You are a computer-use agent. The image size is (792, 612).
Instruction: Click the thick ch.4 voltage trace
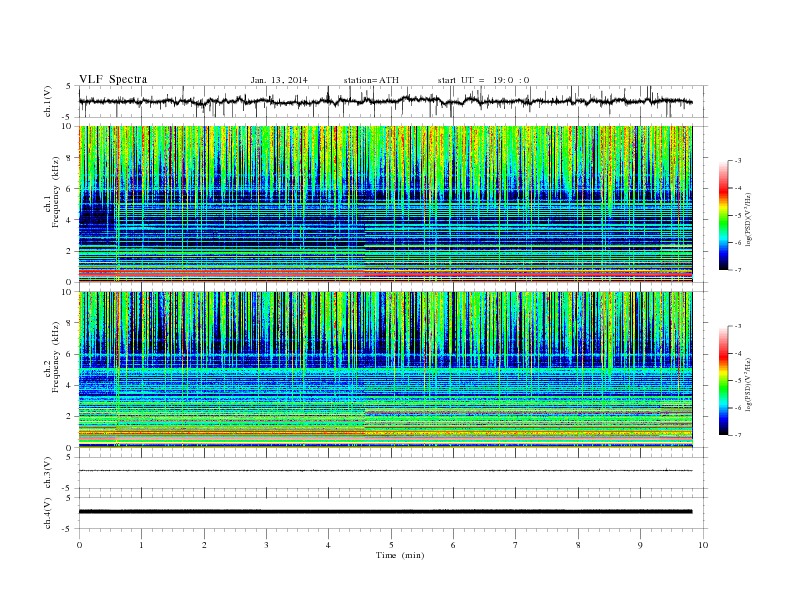pos(385,512)
